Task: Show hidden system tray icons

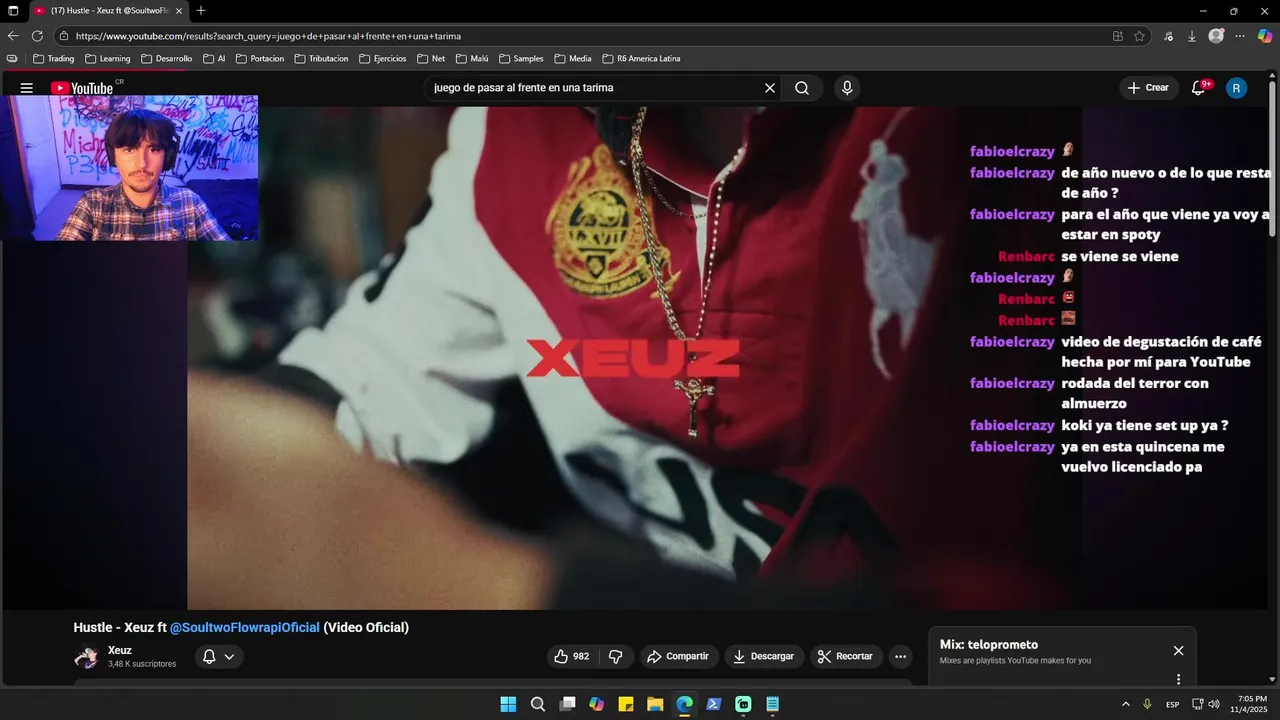Action: pyautogui.click(x=1125, y=704)
